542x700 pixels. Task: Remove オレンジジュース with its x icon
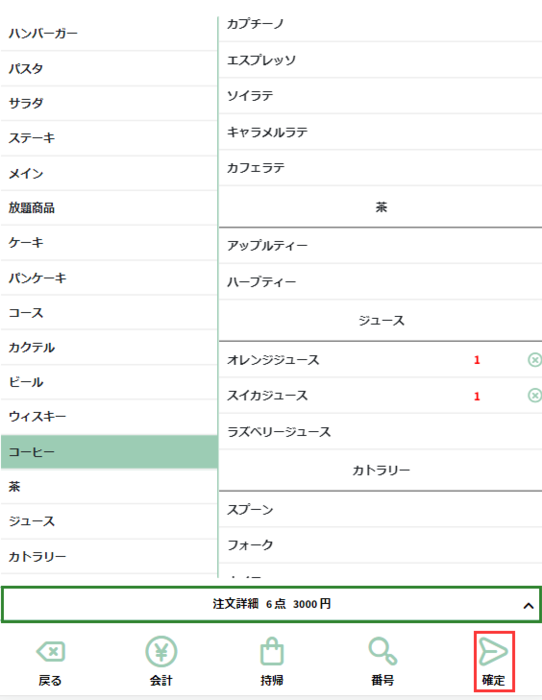click(x=534, y=360)
